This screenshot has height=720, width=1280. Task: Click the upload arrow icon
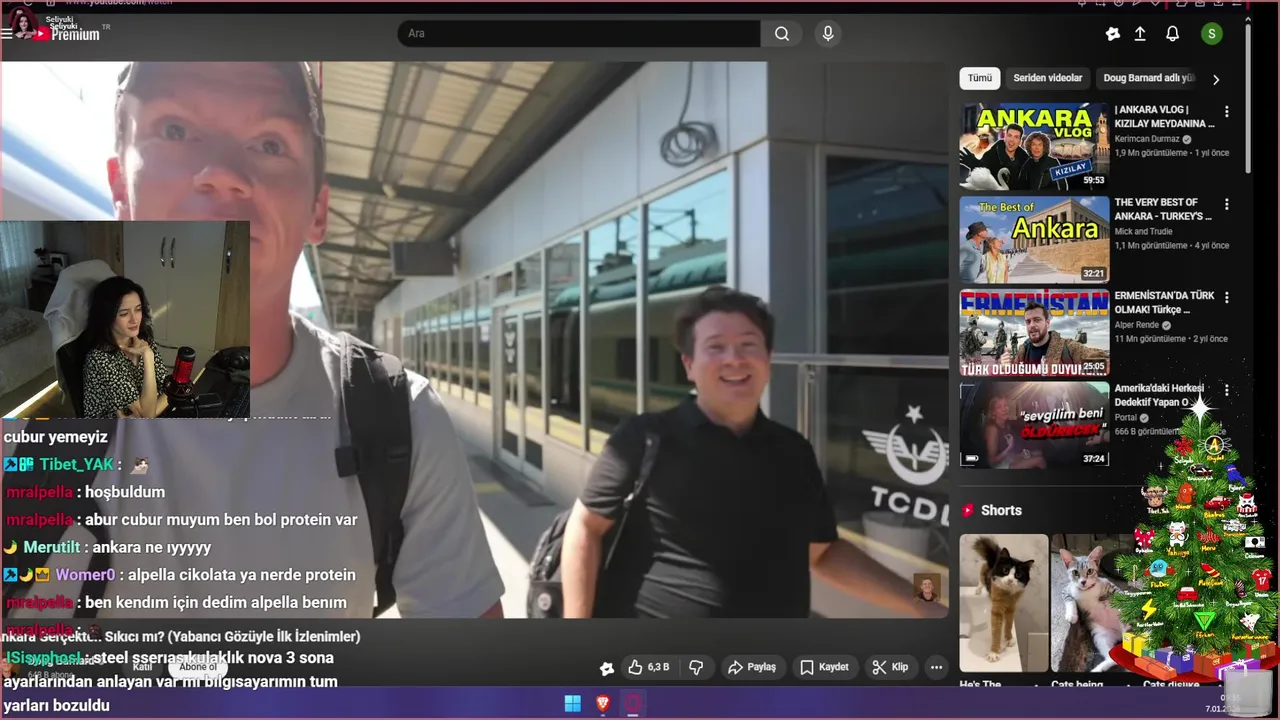tap(1140, 34)
